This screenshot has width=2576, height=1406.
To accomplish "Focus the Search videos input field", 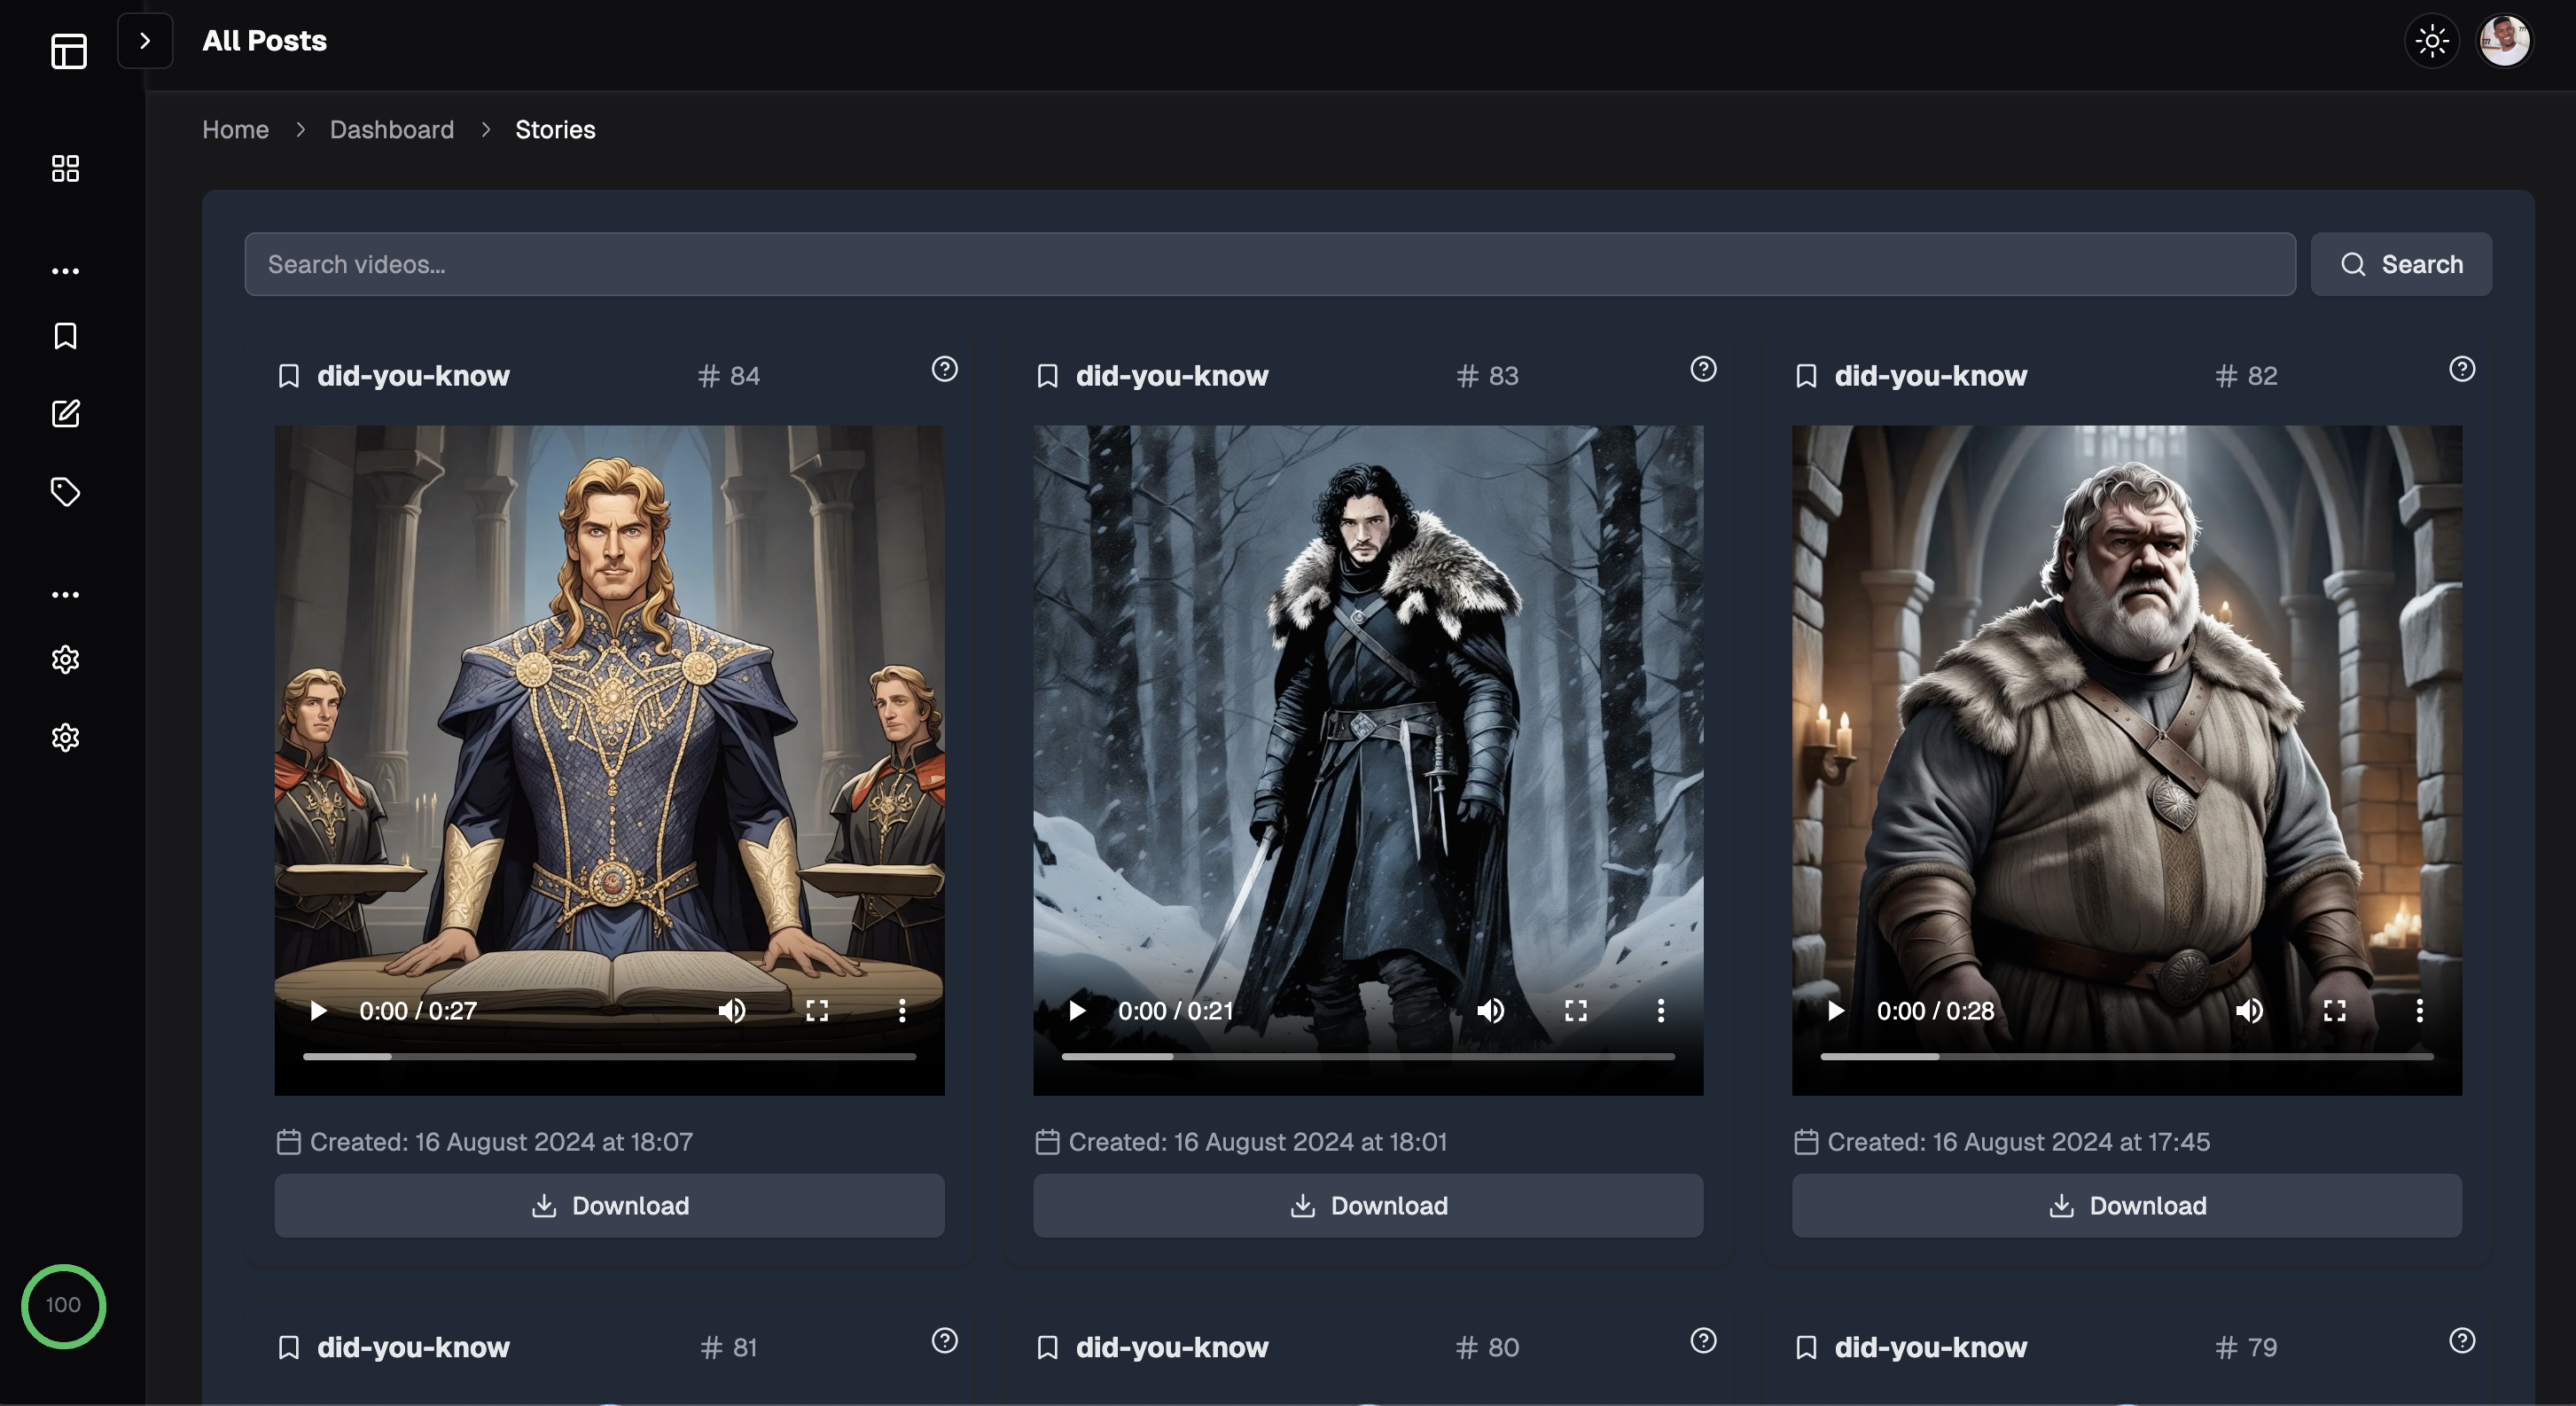I will [x=1270, y=264].
